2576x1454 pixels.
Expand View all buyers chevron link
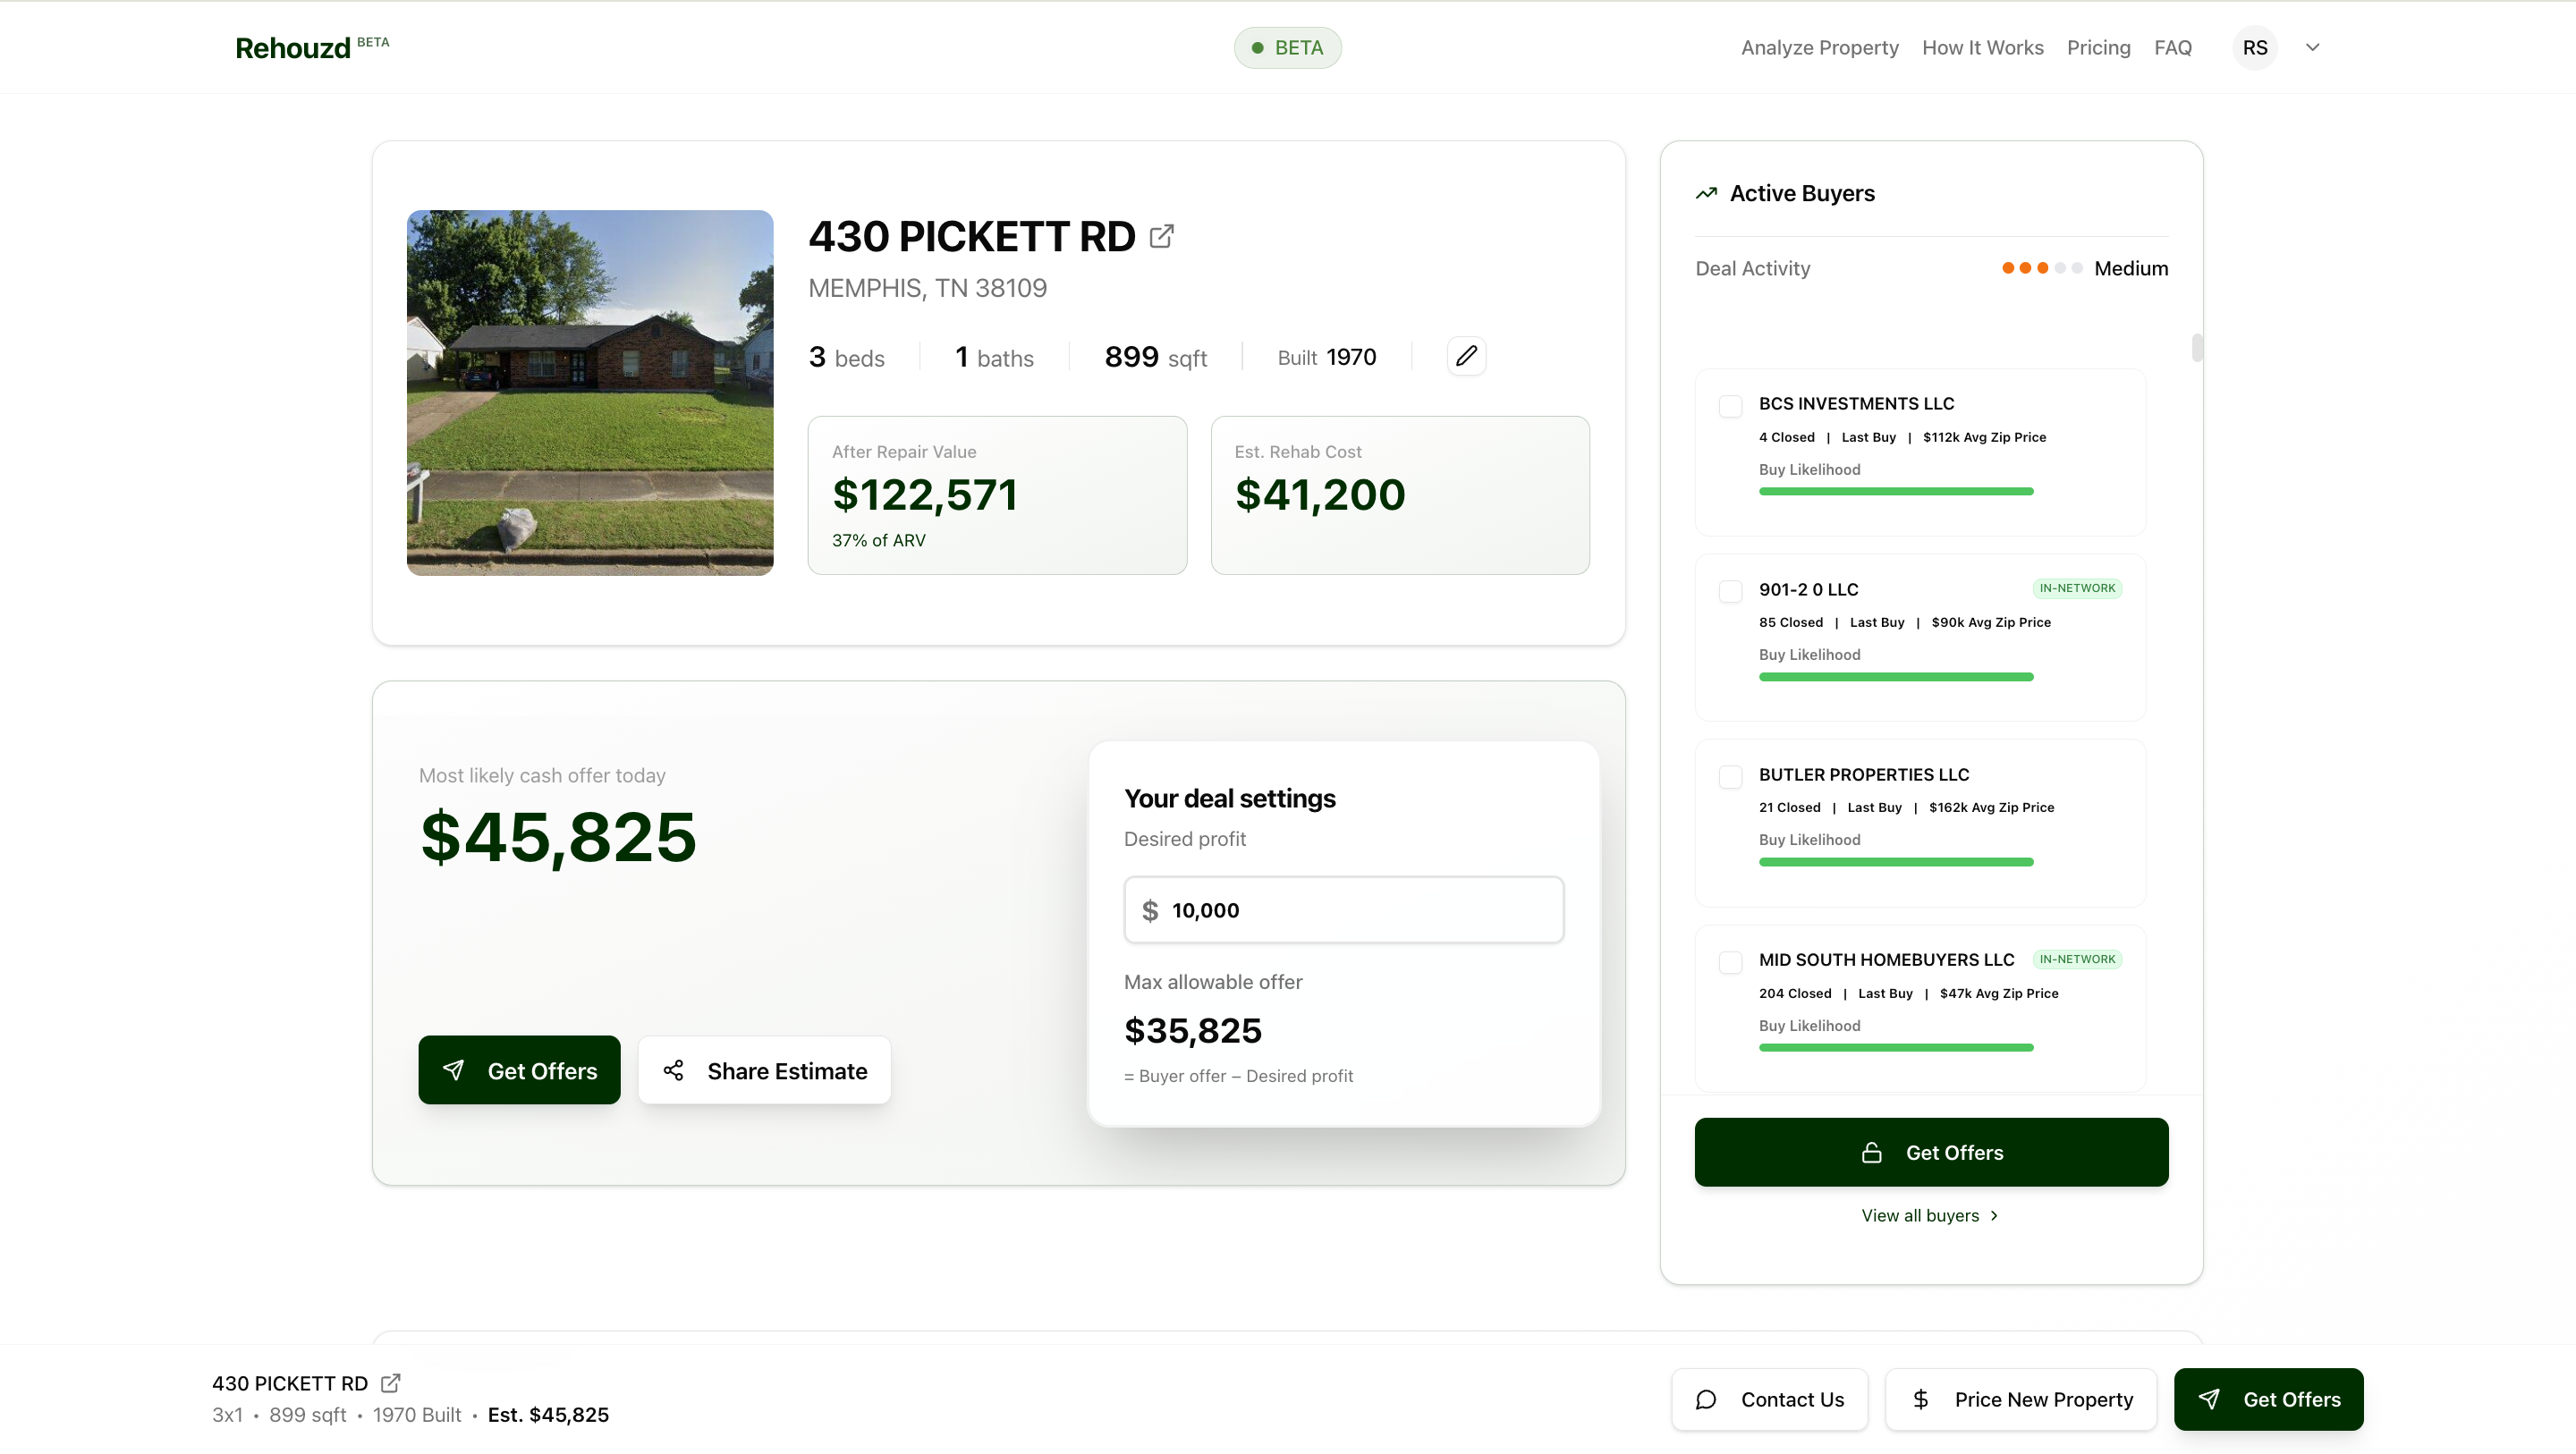[1993, 1216]
